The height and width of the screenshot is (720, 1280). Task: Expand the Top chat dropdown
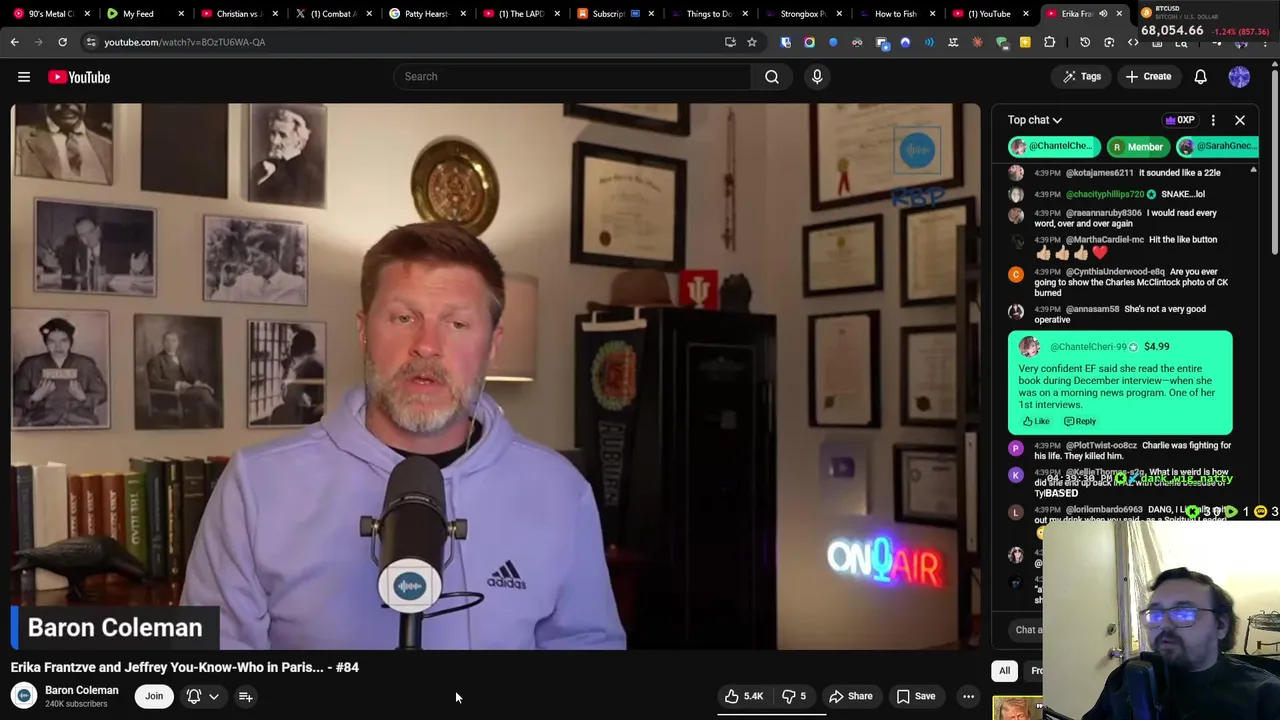tap(1035, 120)
